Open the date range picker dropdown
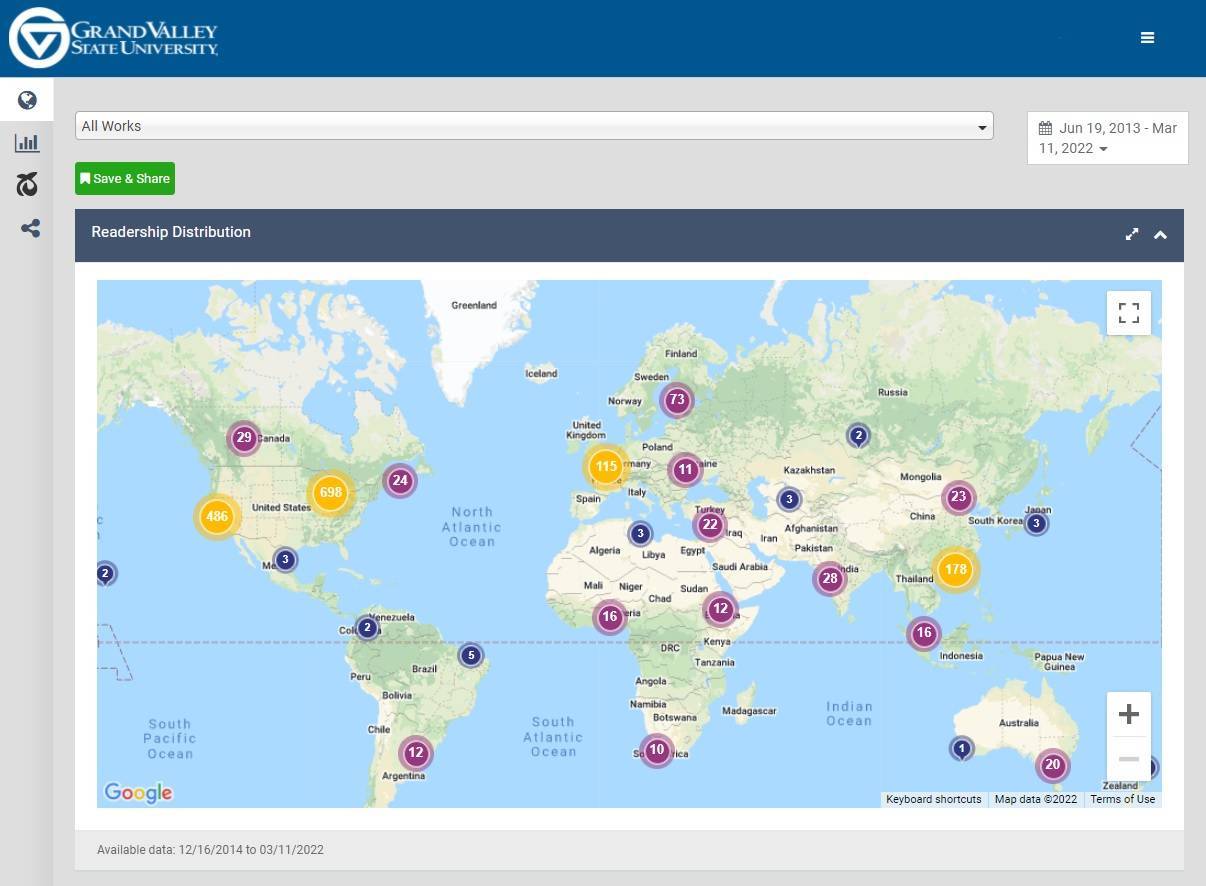This screenshot has height=886, width=1206. (x=1107, y=138)
